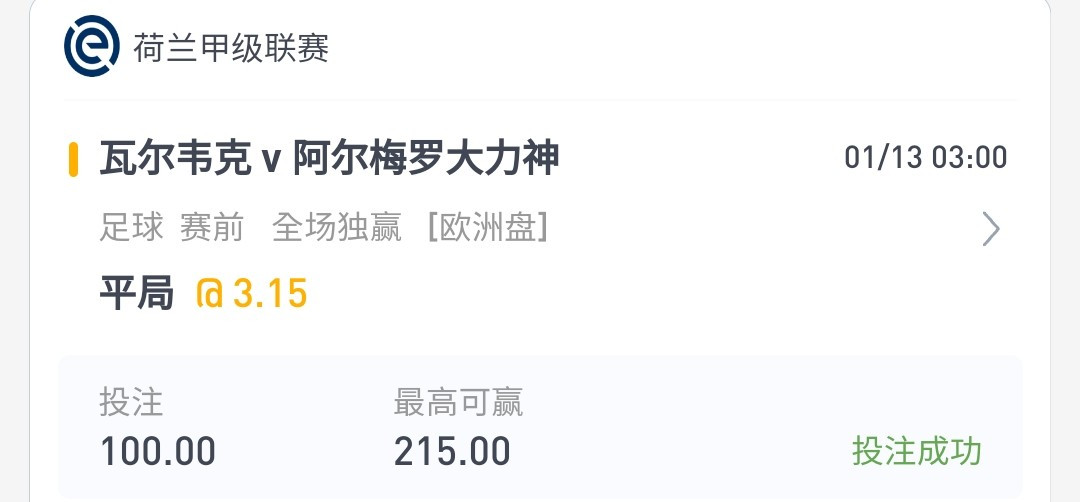Click the yellow marker bar beside match title
Image resolution: width=1080 pixels, height=502 pixels.
point(73,159)
